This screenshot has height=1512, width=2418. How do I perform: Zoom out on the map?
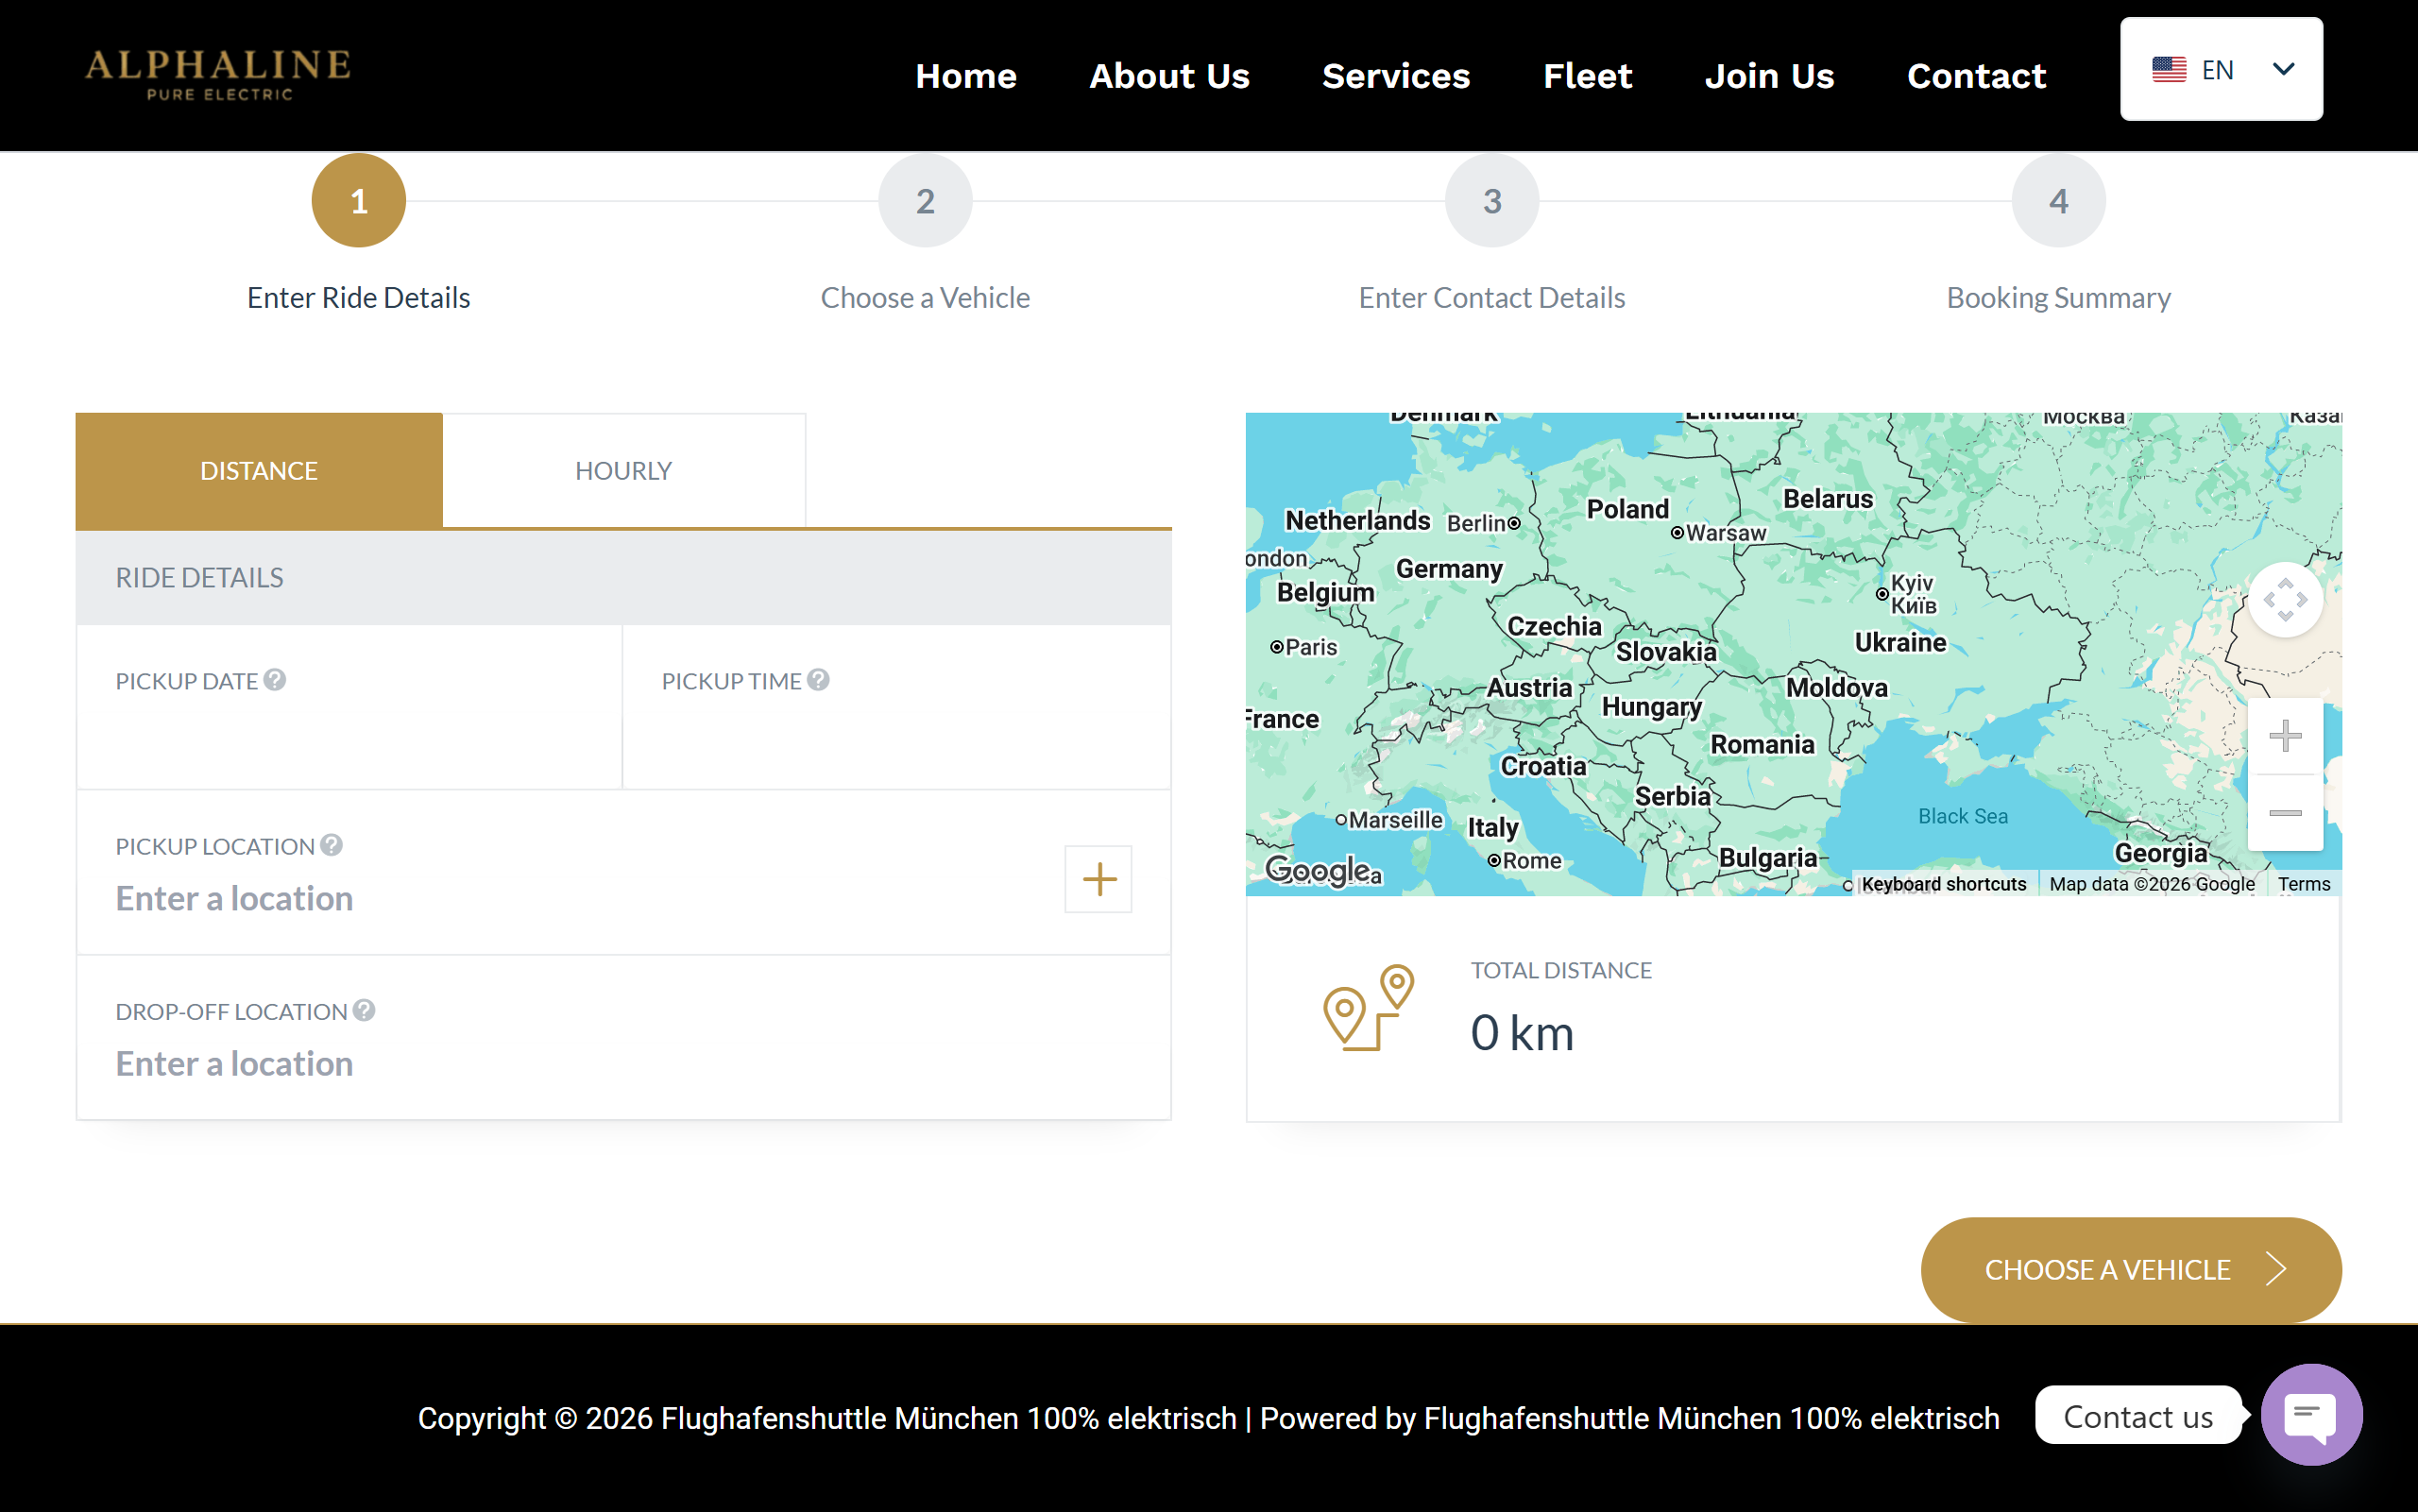click(2285, 813)
